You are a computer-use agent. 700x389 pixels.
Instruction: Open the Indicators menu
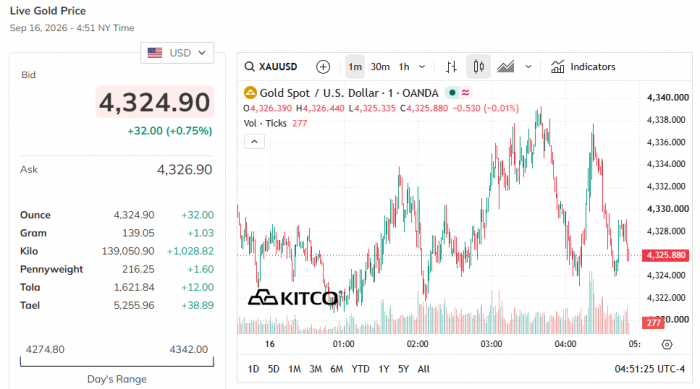pyautogui.click(x=583, y=67)
